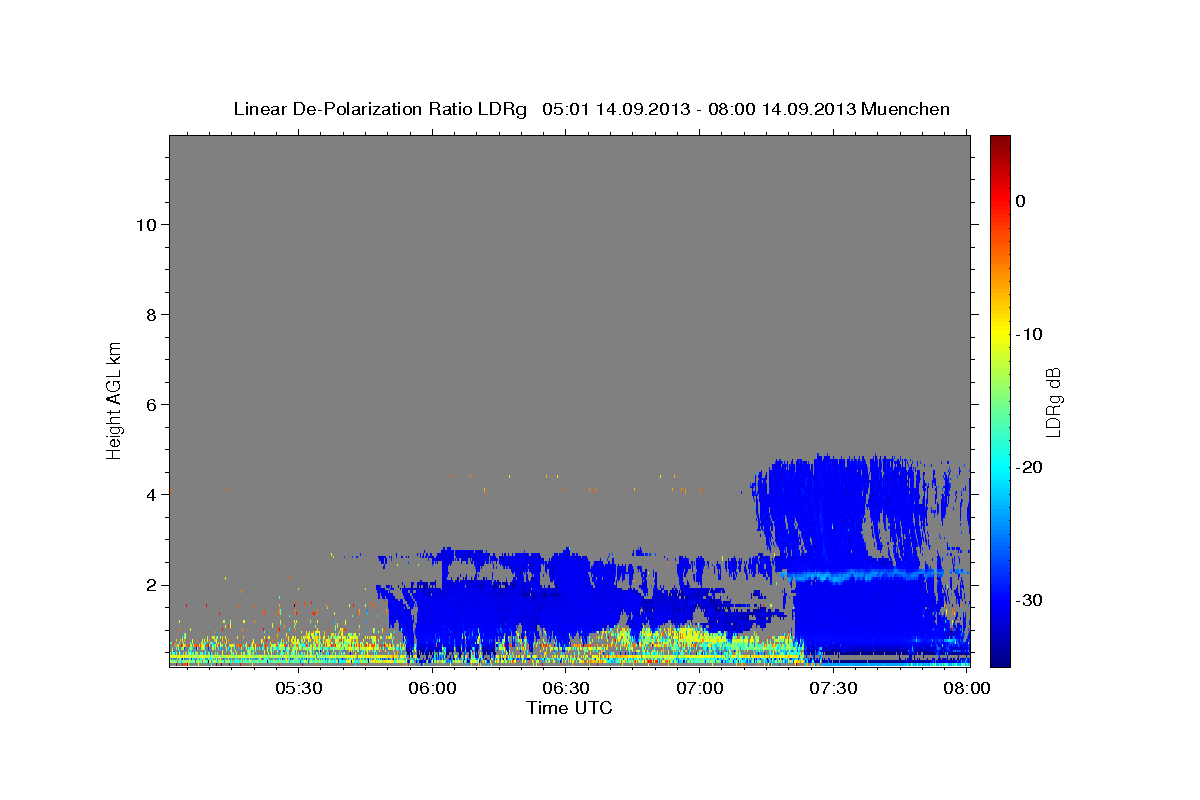The width and height of the screenshot is (1200, 800).
Task: Click the height tick label 6
Action: pyautogui.click(x=152, y=404)
